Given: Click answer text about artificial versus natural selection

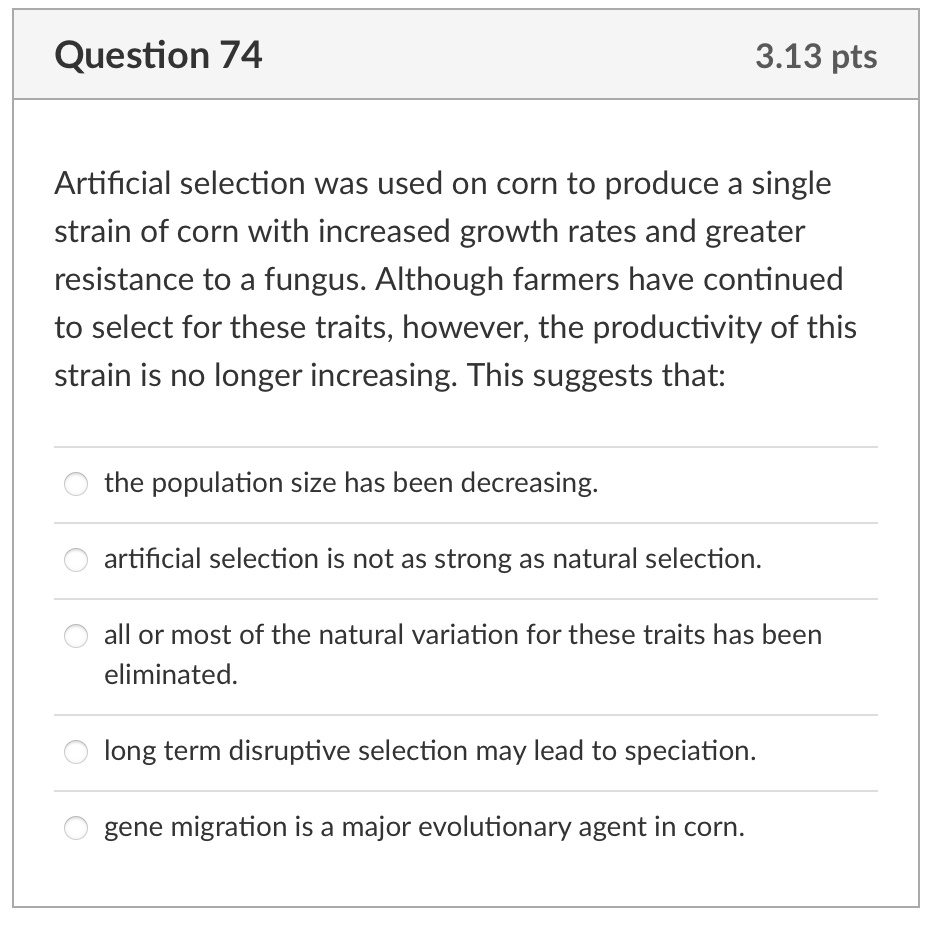Looking at the screenshot, I should click(x=432, y=559).
